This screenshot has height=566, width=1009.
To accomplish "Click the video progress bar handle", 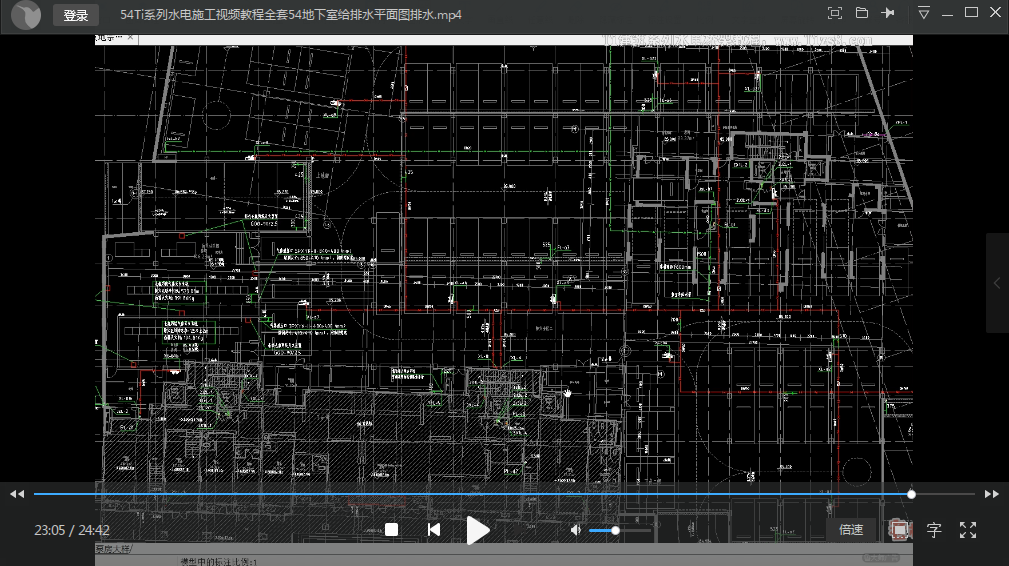I will click(x=911, y=494).
